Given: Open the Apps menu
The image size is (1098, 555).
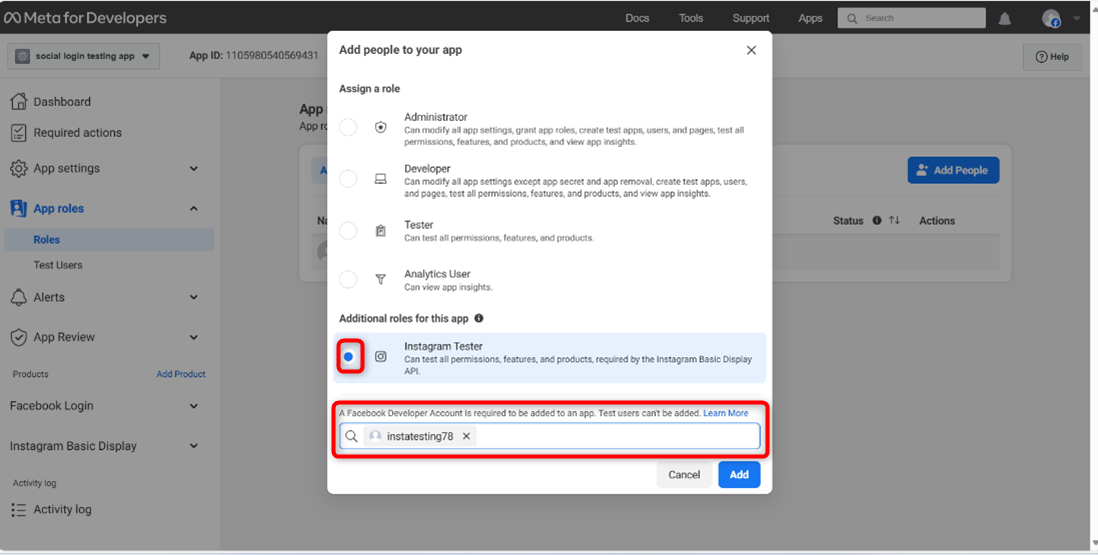Looking at the screenshot, I should pos(810,18).
